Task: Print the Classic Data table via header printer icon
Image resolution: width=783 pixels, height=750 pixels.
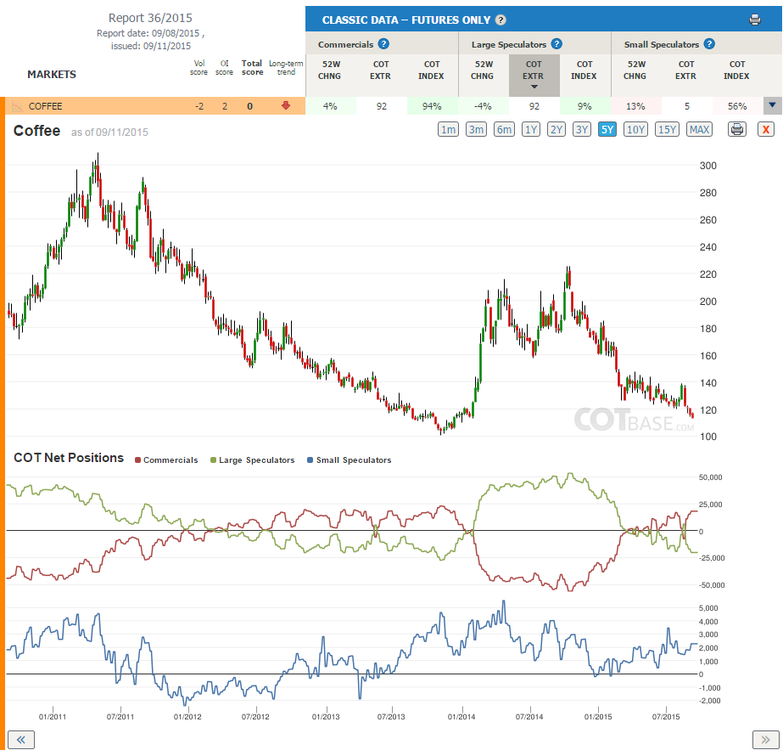Action: click(755, 20)
